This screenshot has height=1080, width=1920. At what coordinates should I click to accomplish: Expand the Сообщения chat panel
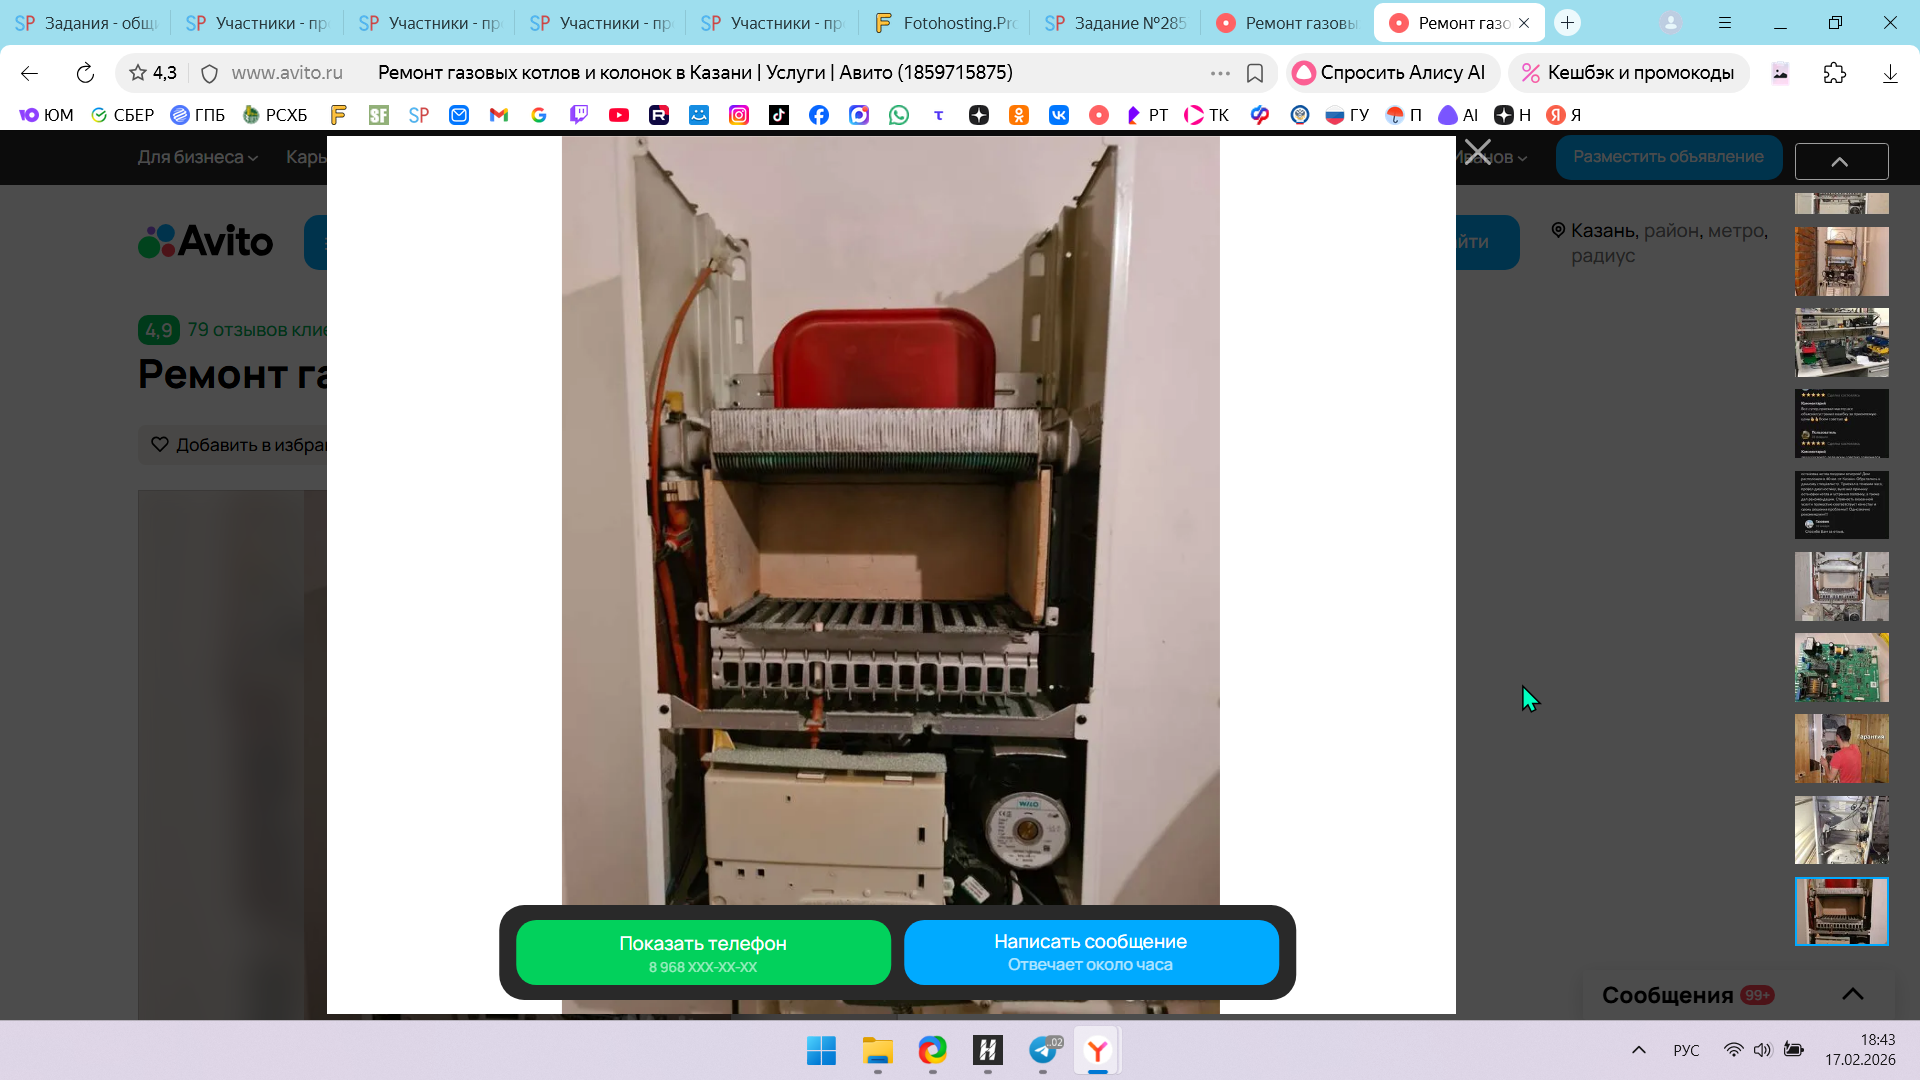[1852, 994]
